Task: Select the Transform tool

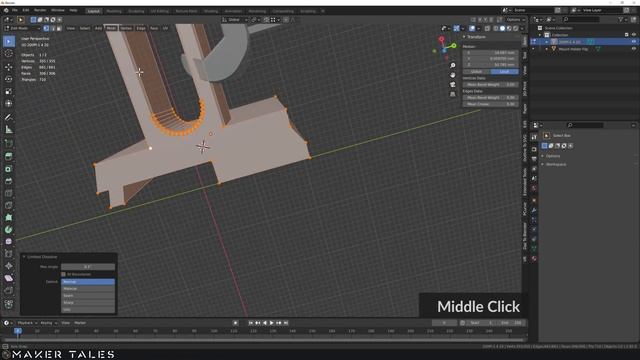Action: click(x=9, y=103)
